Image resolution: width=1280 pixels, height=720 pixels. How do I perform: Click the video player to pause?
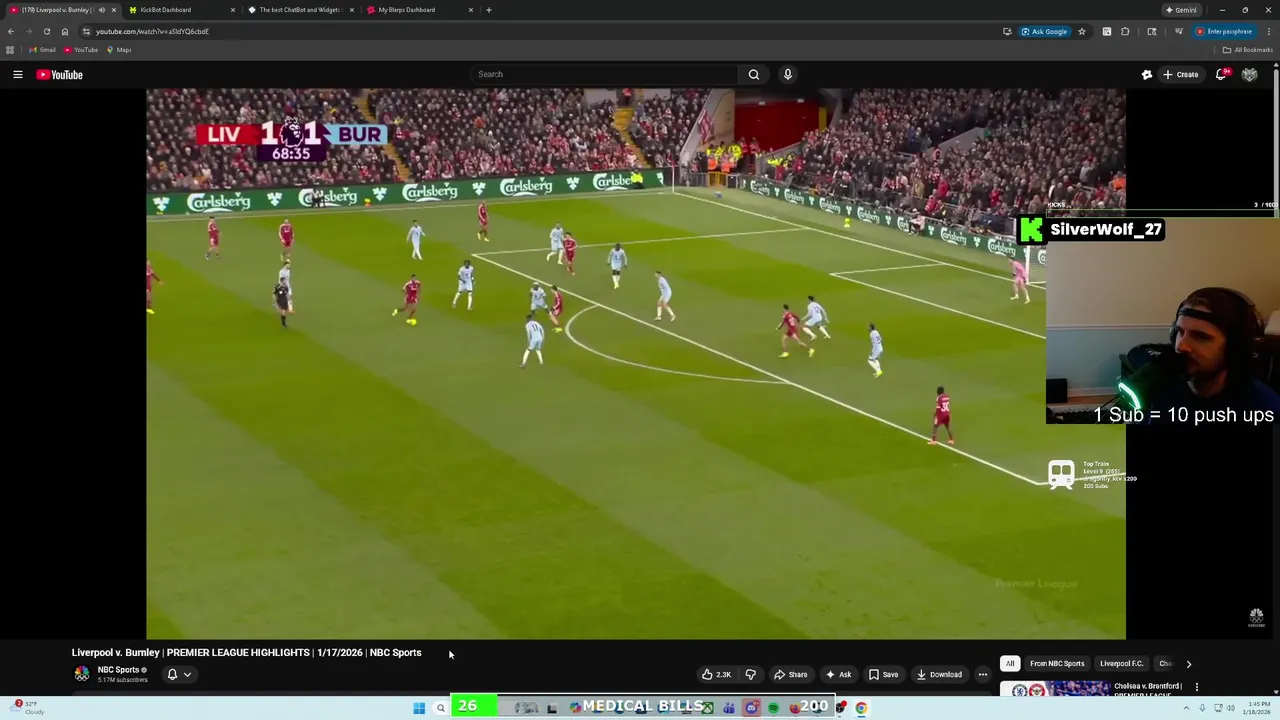(636, 363)
